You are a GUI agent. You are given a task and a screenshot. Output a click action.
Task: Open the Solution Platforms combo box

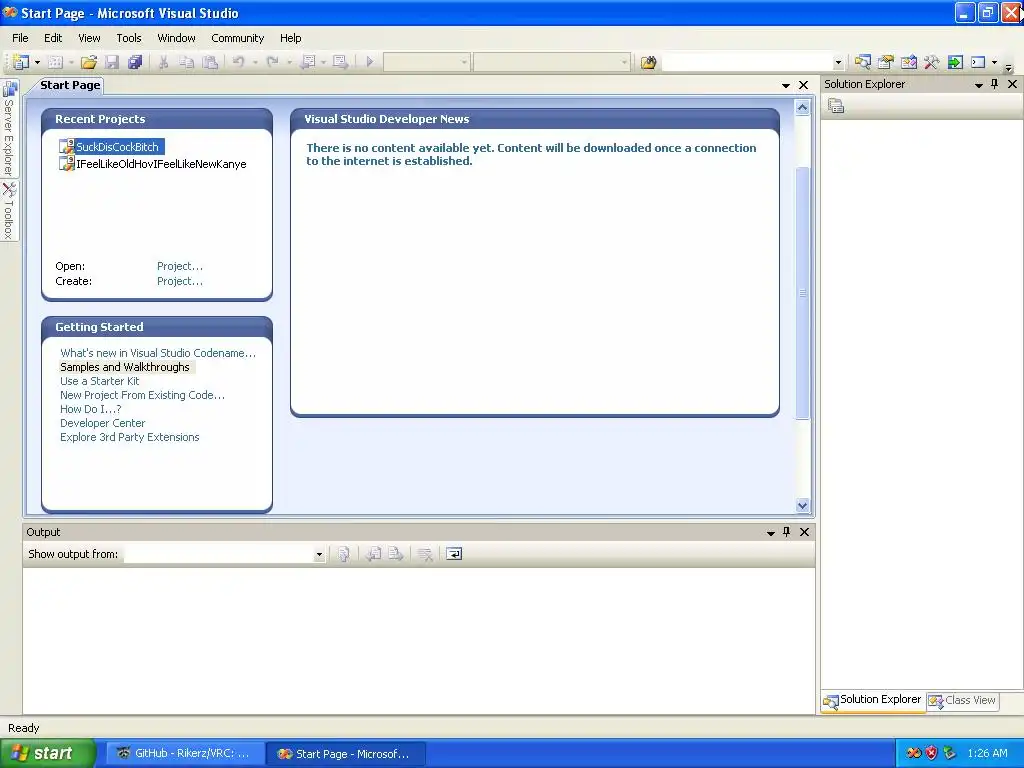552,62
